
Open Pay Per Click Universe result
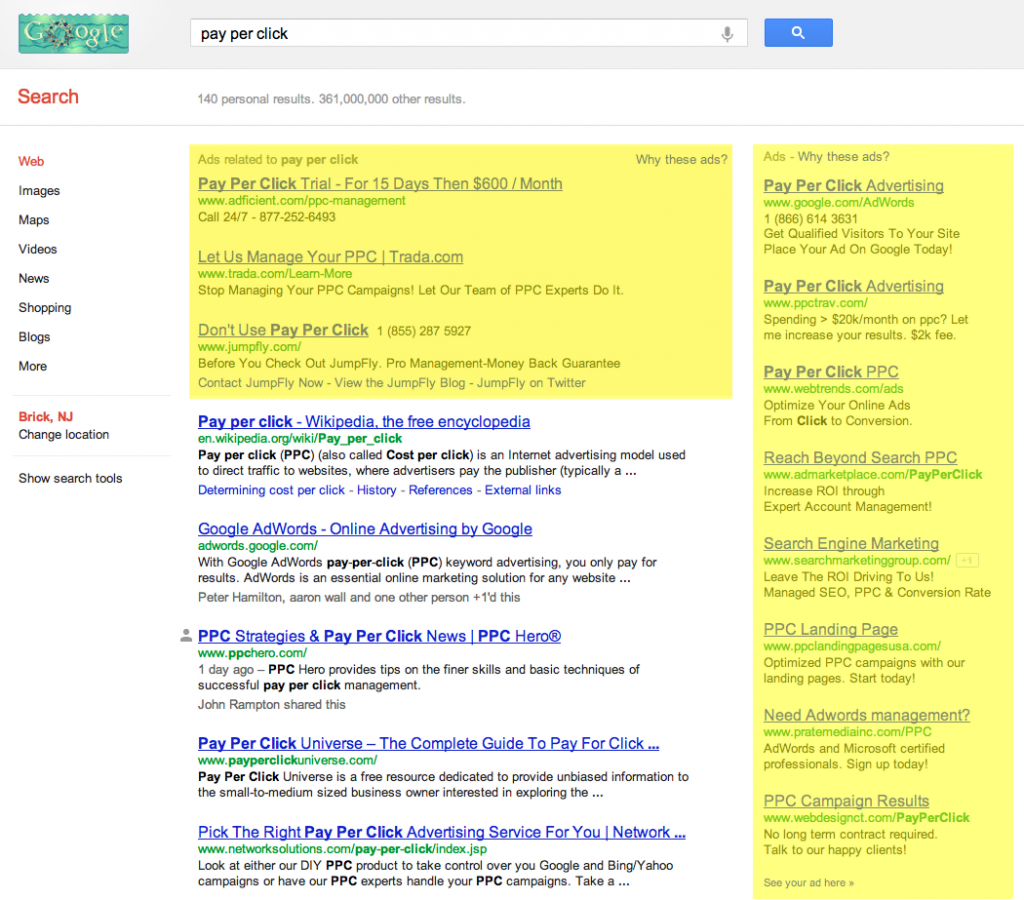(x=428, y=743)
